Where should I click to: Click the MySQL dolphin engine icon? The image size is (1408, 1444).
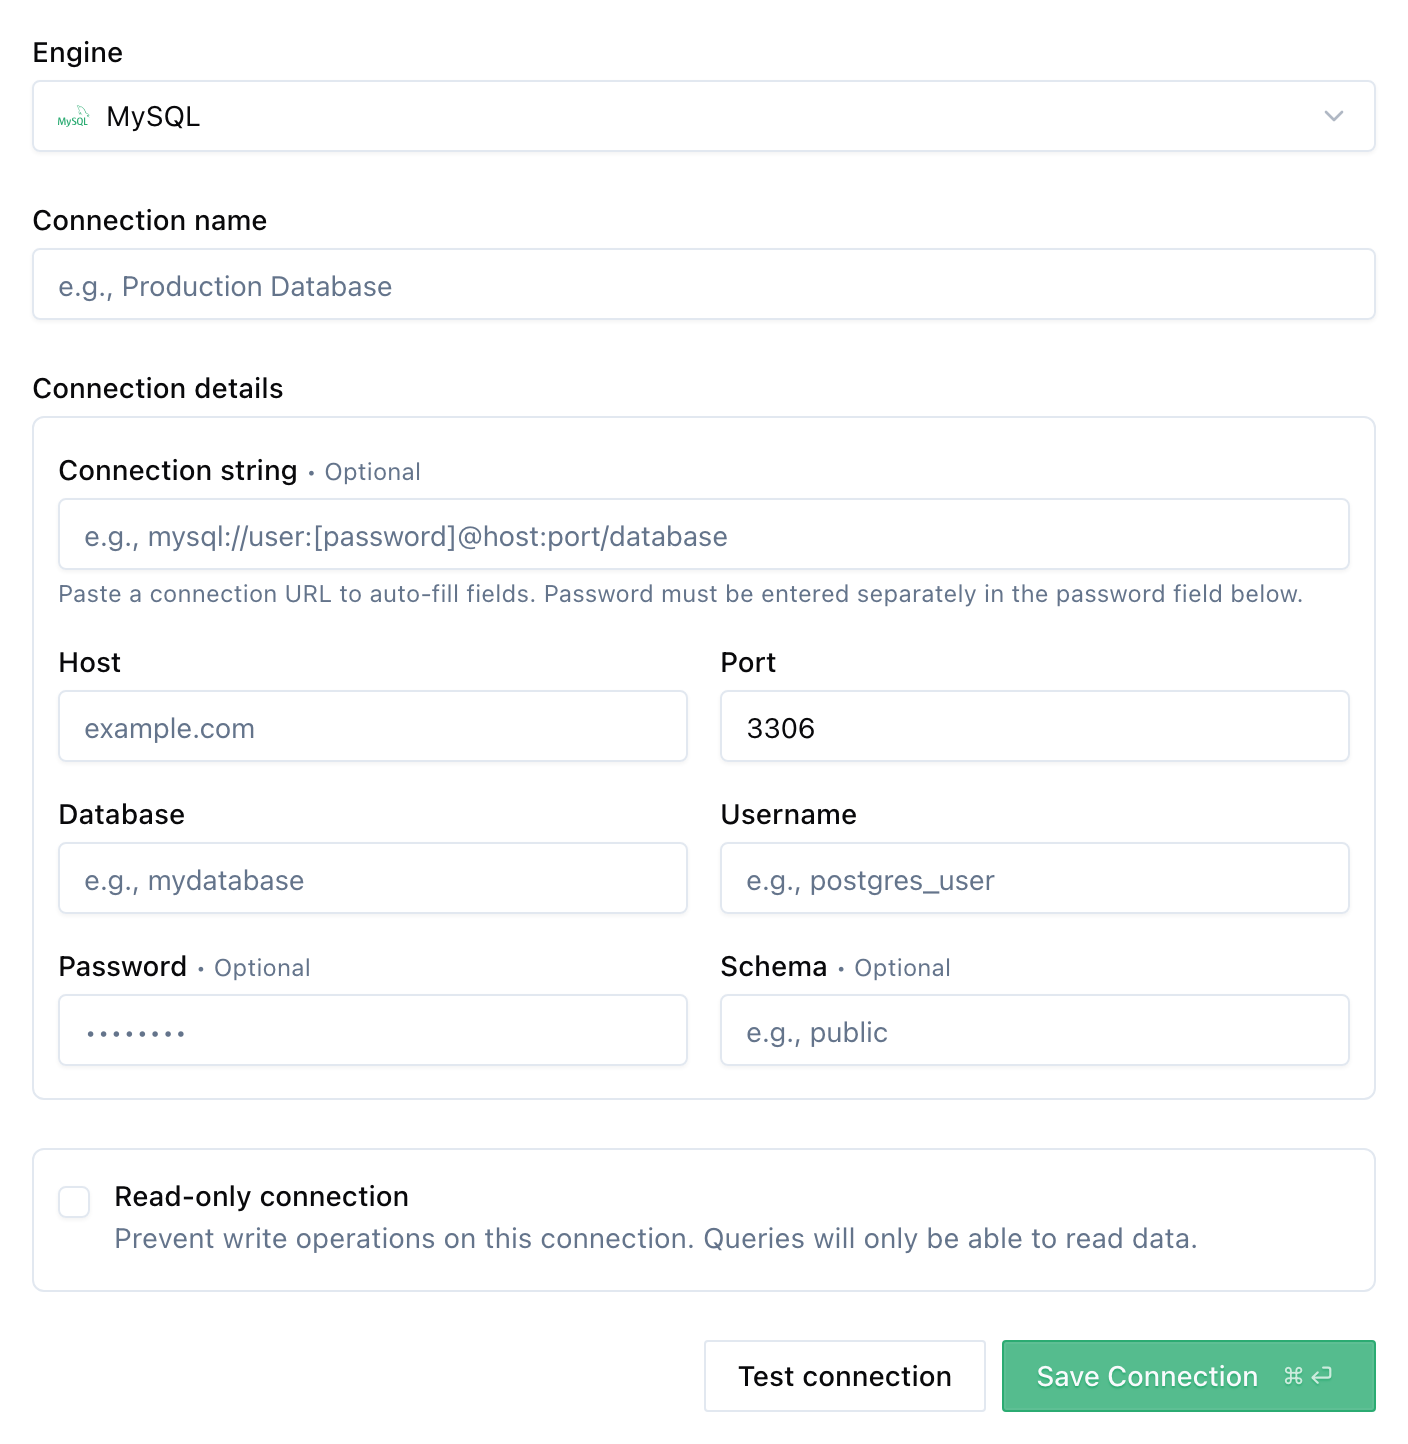[71, 117]
